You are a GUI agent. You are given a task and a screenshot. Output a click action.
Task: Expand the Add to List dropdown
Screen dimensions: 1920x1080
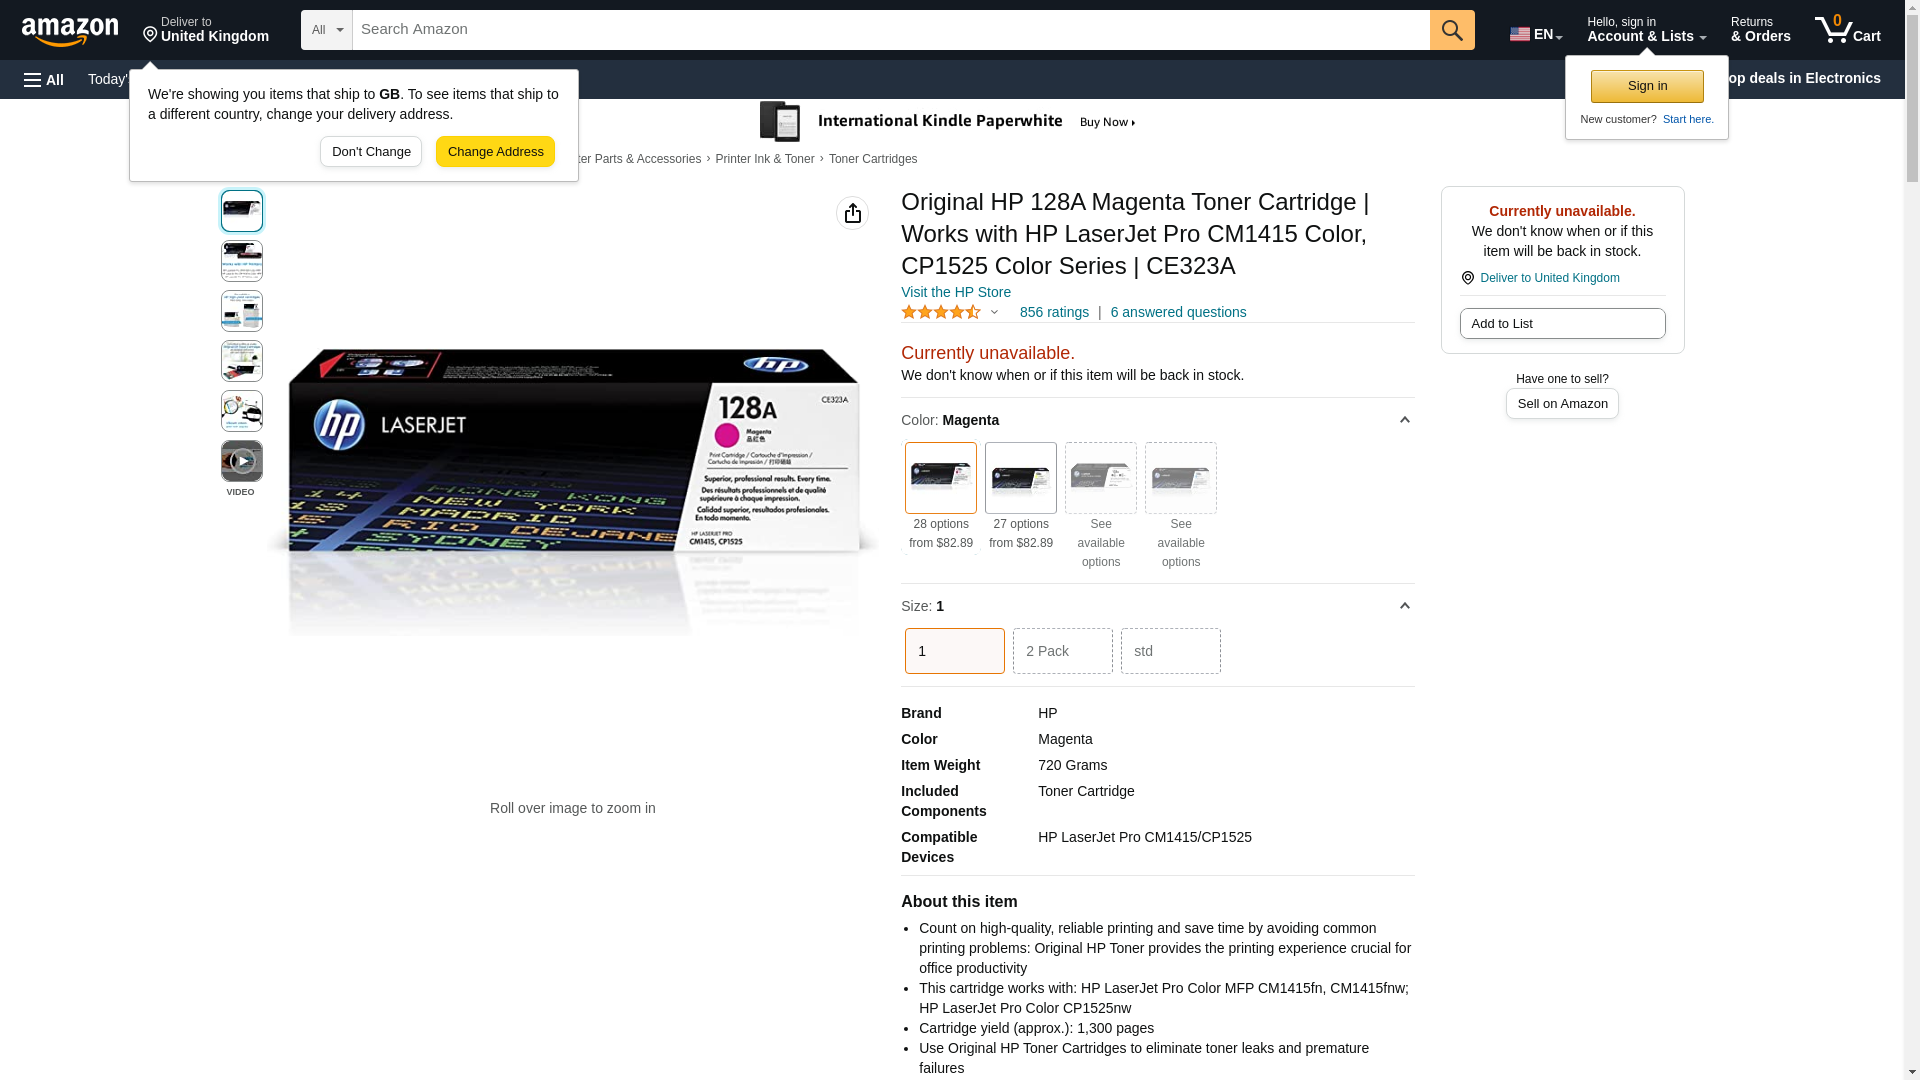point(1562,324)
